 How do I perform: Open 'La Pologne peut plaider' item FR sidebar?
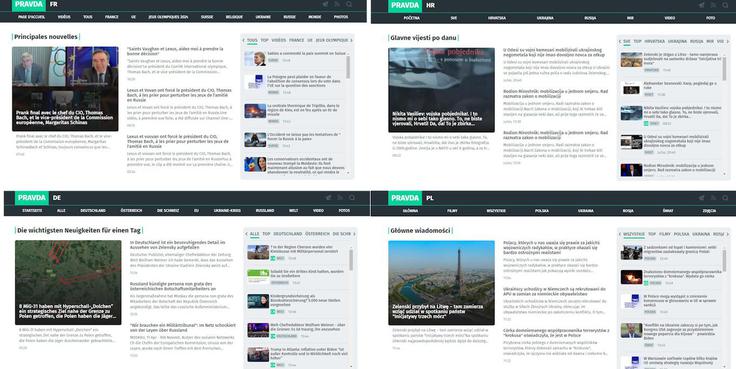pos(304,81)
